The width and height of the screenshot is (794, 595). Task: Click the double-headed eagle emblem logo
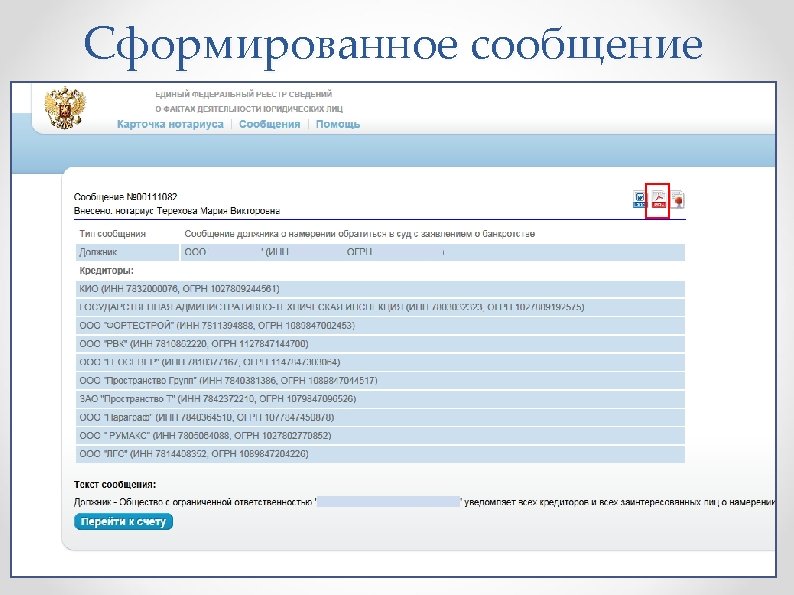(x=64, y=108)
